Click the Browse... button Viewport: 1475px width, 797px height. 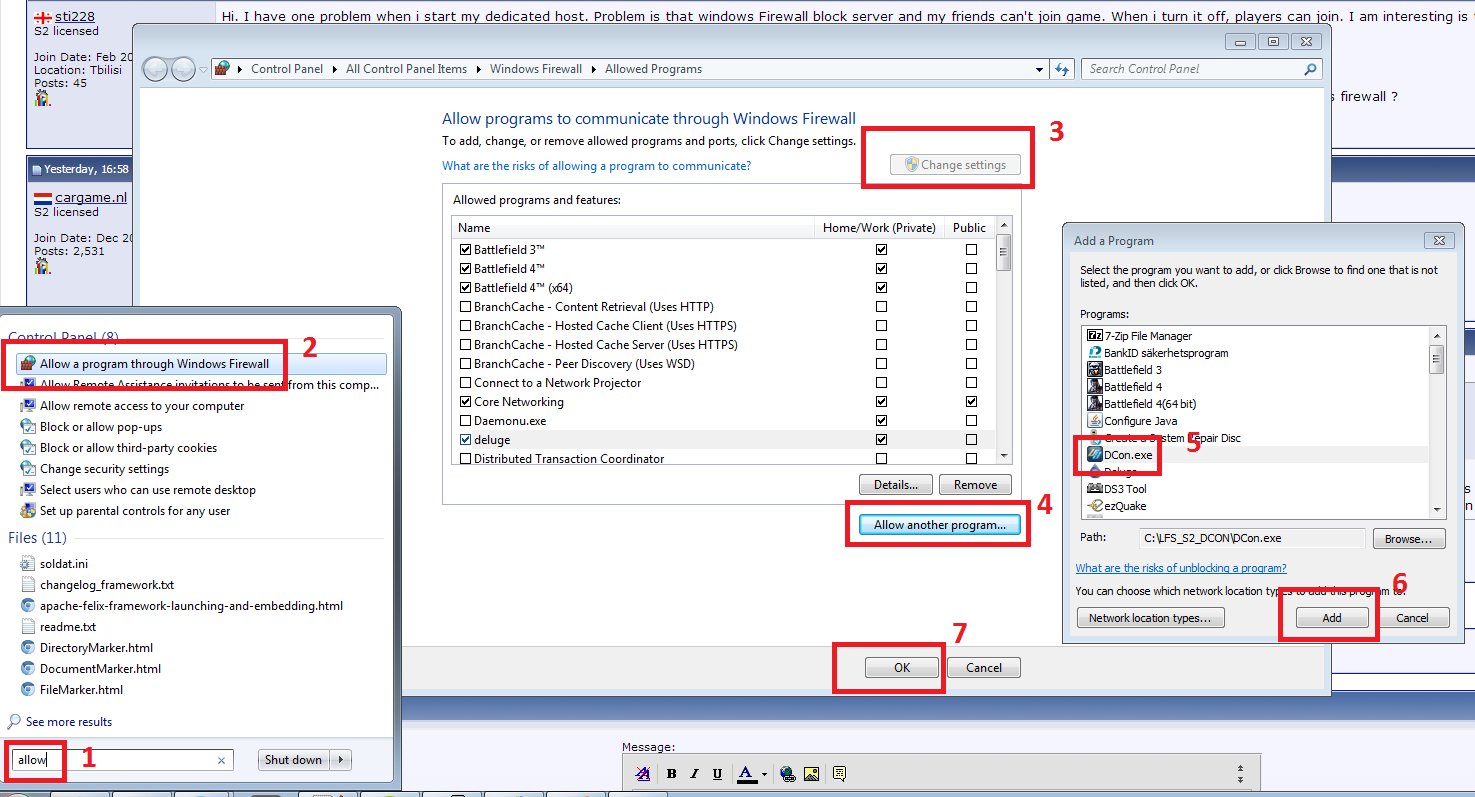tap(1409, 539)
